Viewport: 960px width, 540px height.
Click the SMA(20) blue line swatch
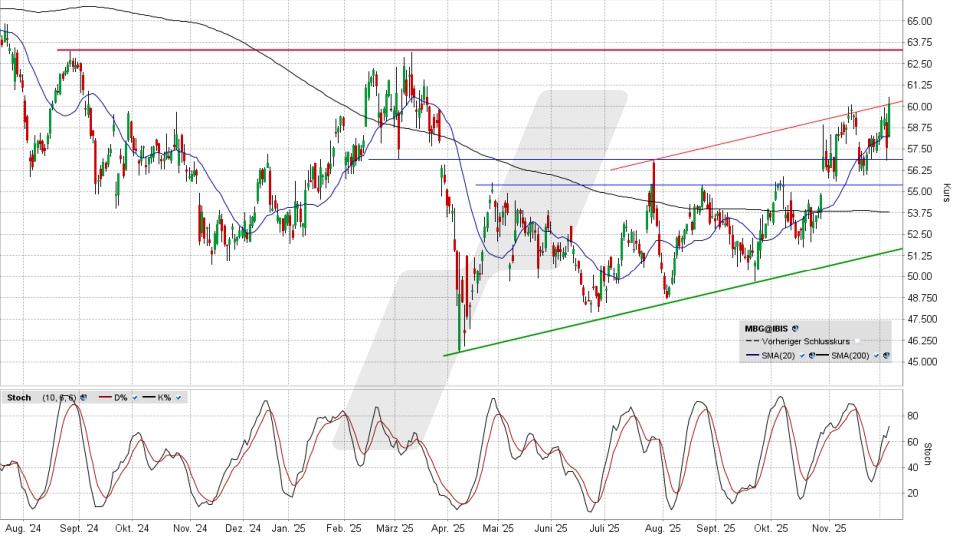pyautogui.click(x=751, y=355)
